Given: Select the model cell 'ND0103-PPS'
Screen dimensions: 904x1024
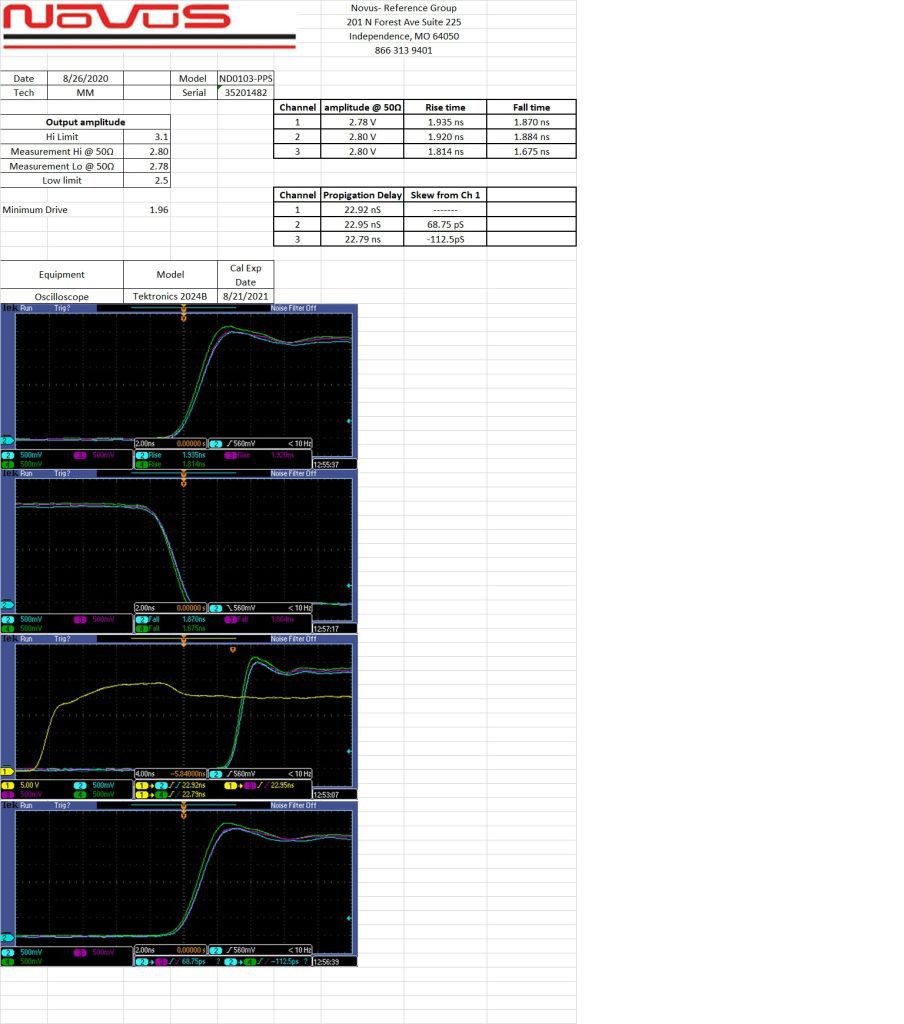Looking at the screenshot, I should 246,78.
